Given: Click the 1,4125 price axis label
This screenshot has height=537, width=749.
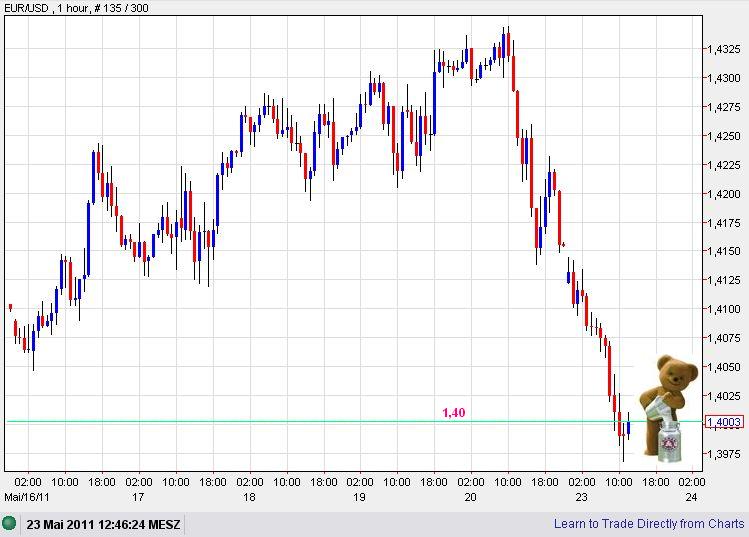Looking at the screenshot, I should (724, 280).
